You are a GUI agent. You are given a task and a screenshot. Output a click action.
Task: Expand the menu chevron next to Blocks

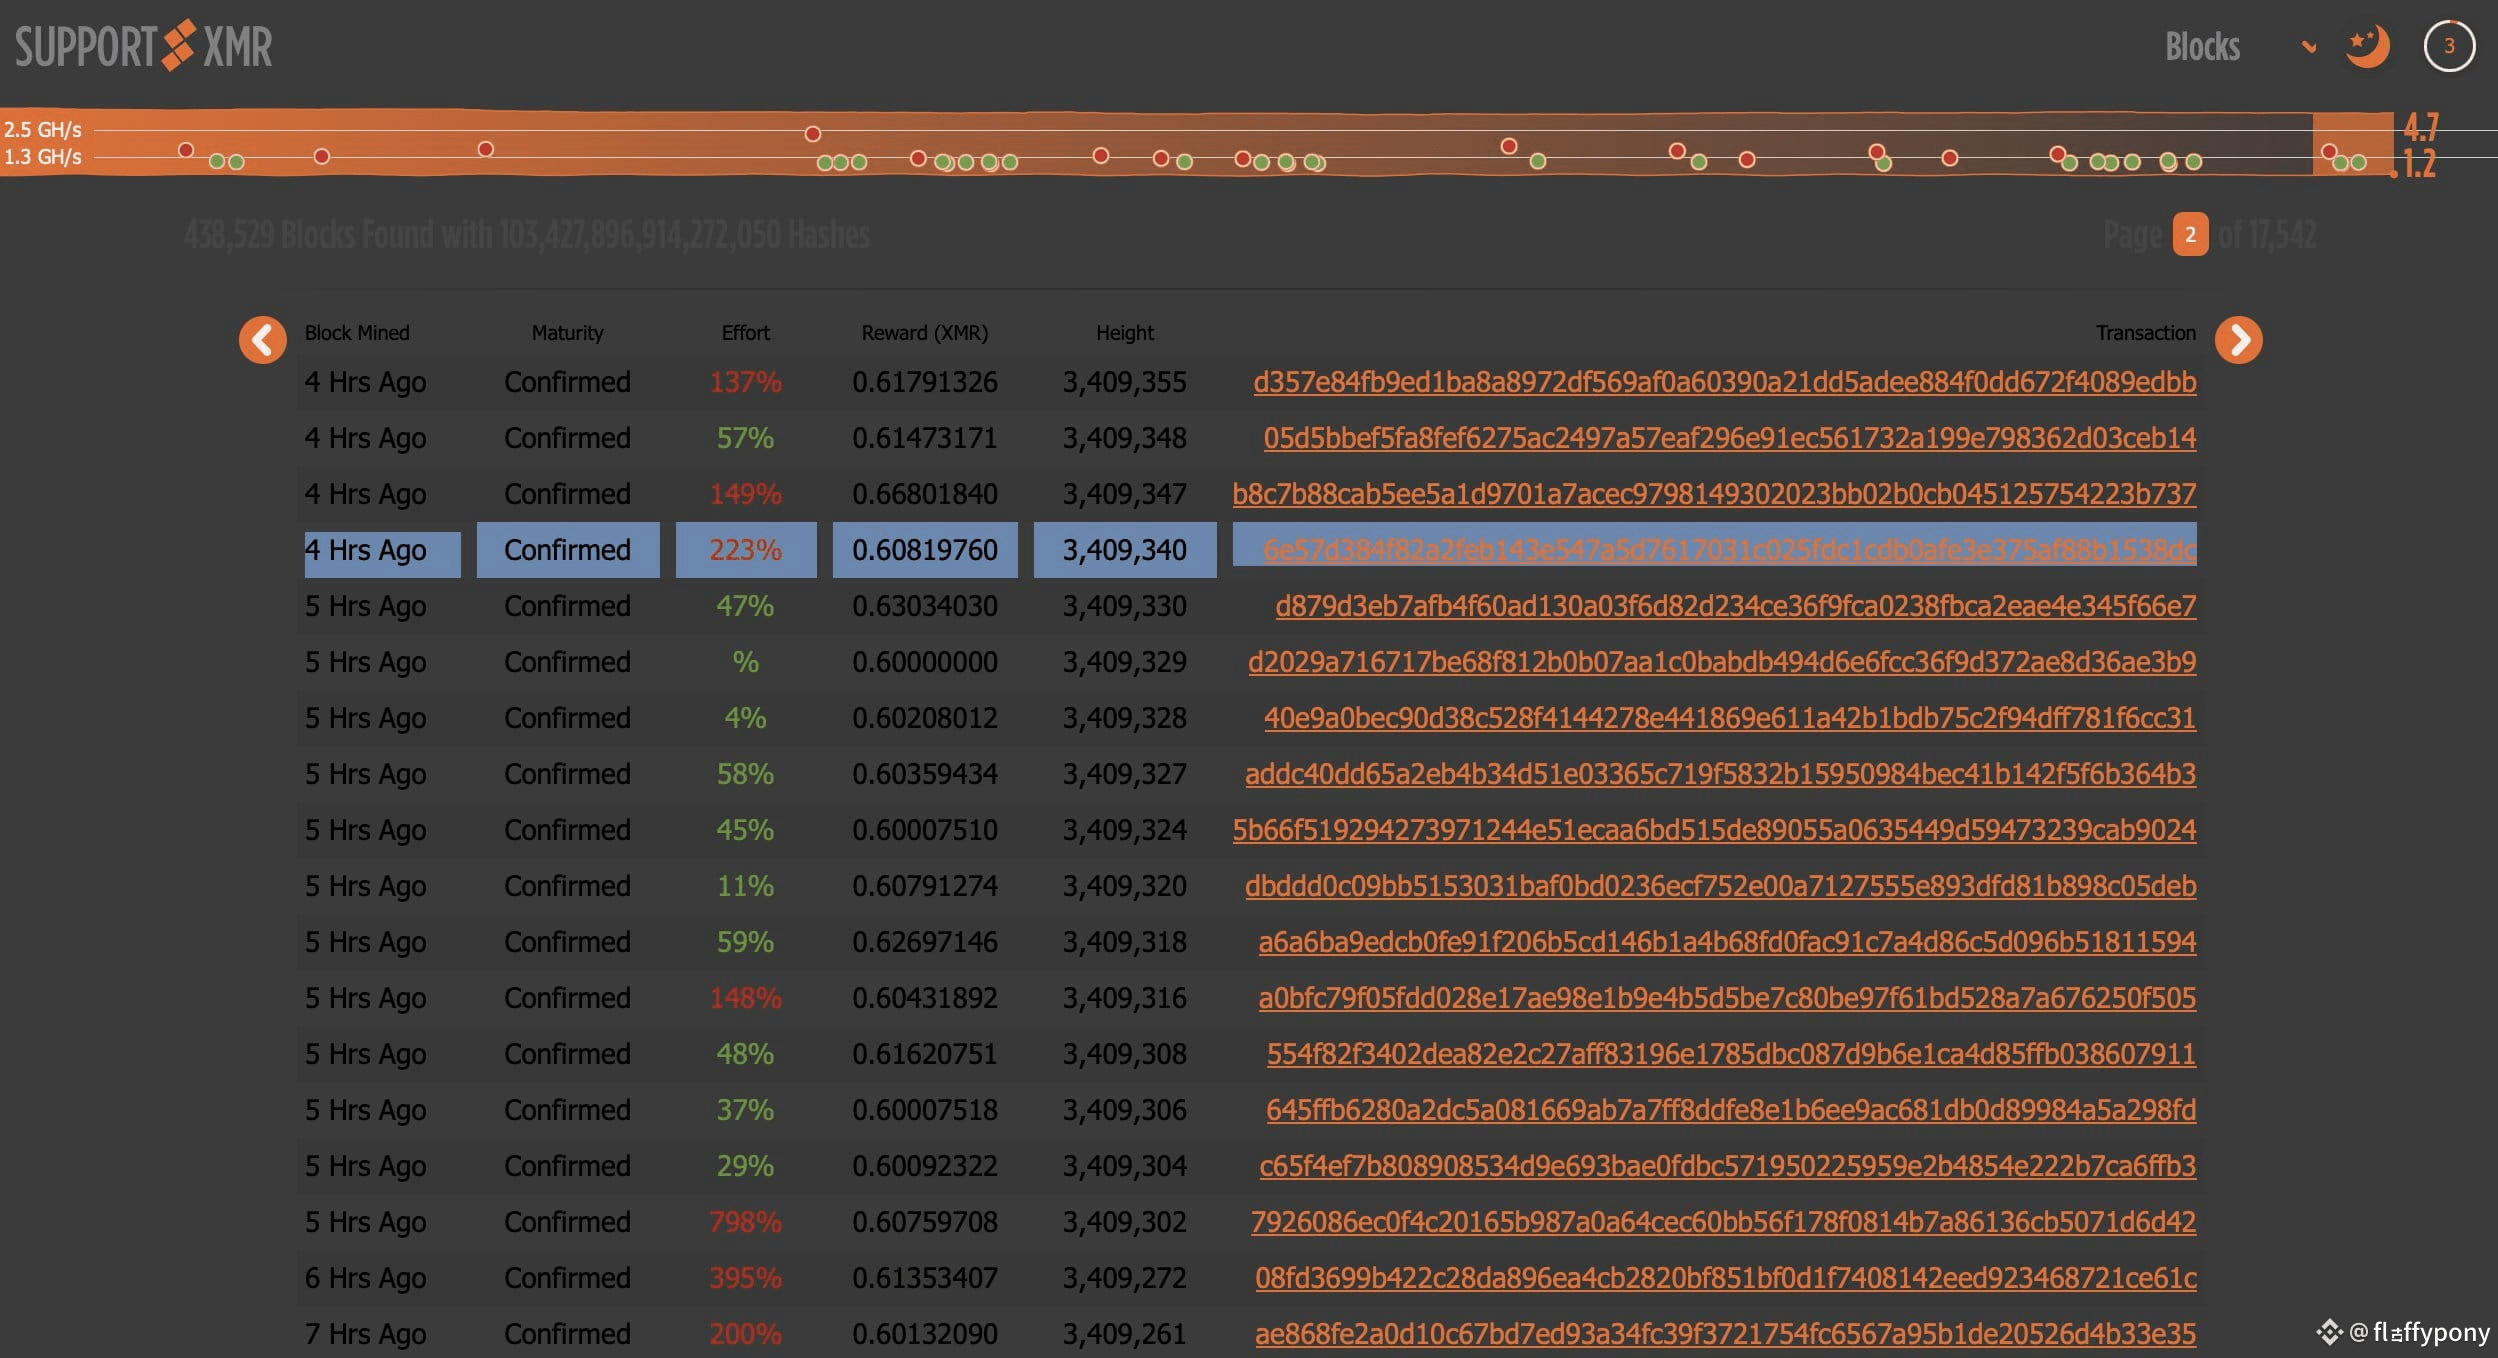[x=2309, y=47]
